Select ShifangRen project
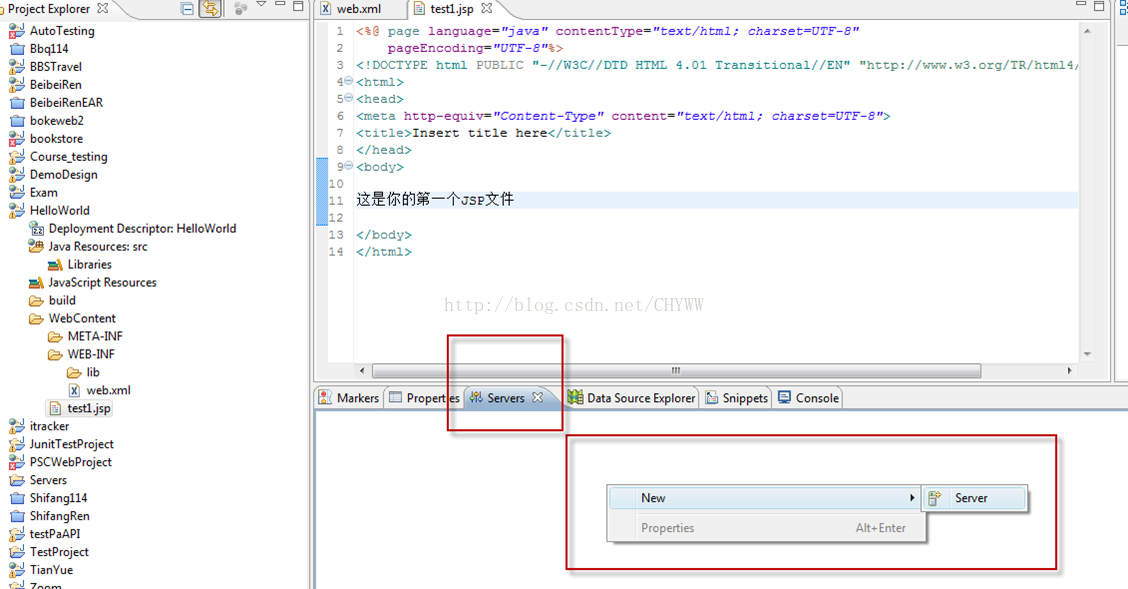Screen dimensions: 1128x589 point(59,516)
